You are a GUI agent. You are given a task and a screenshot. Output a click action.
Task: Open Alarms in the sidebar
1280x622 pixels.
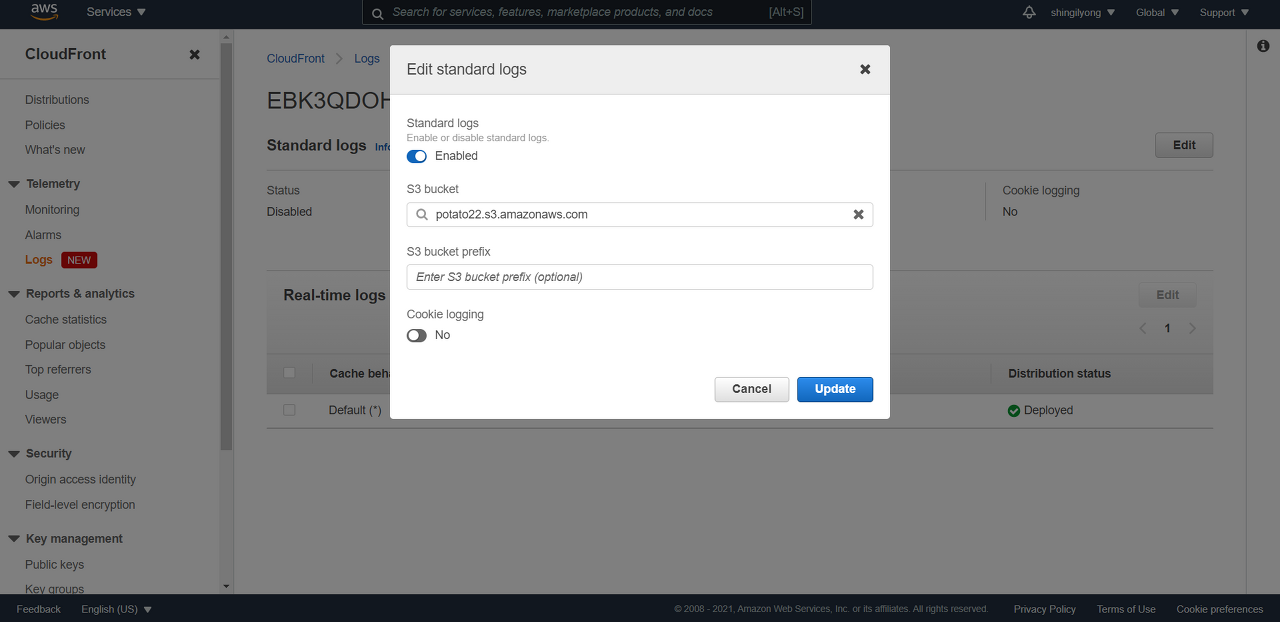coord(43,235)
